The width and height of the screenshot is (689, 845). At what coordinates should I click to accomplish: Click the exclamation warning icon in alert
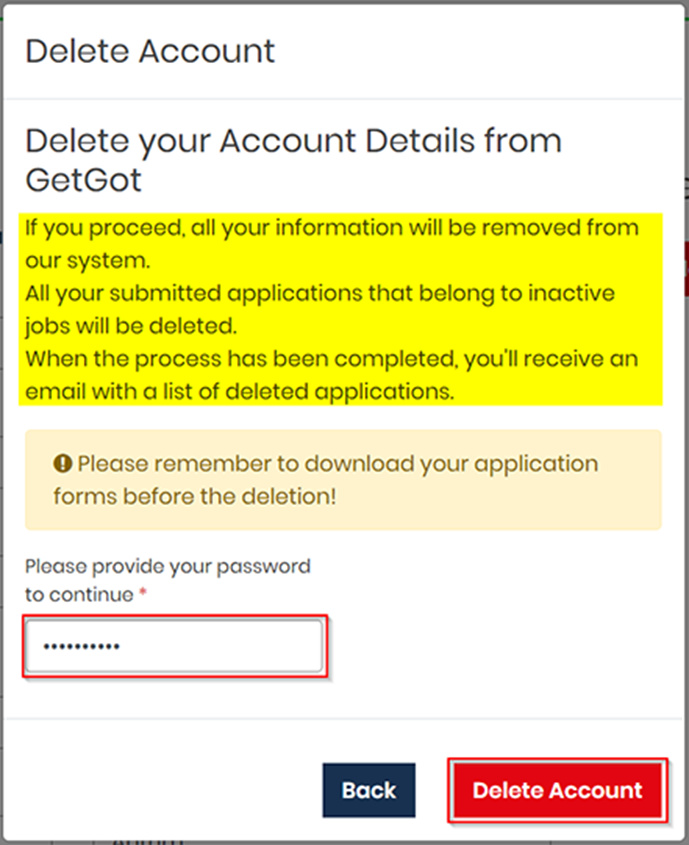(62, 463)
